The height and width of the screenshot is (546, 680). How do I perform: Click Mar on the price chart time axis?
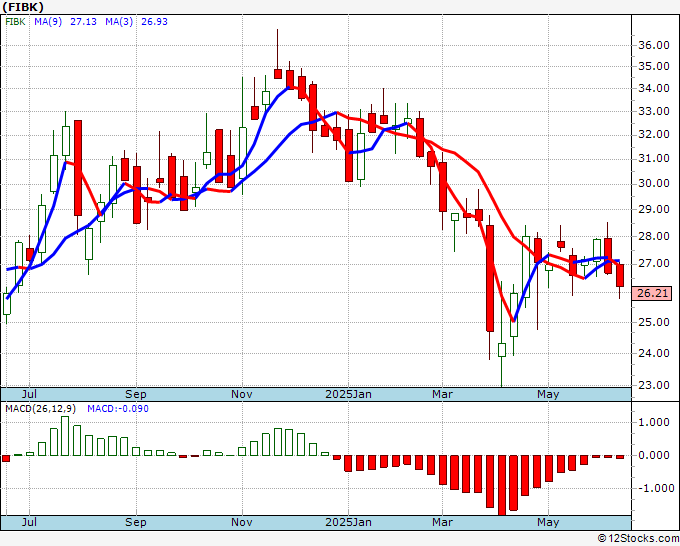[442, 394]
